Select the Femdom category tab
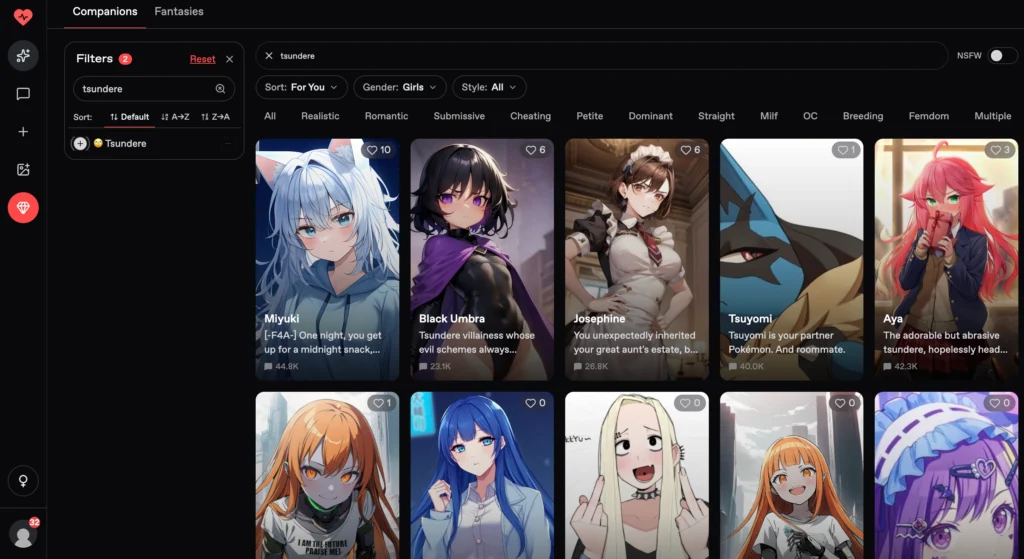Screen dimensions: 1024x559 [929, 116]
